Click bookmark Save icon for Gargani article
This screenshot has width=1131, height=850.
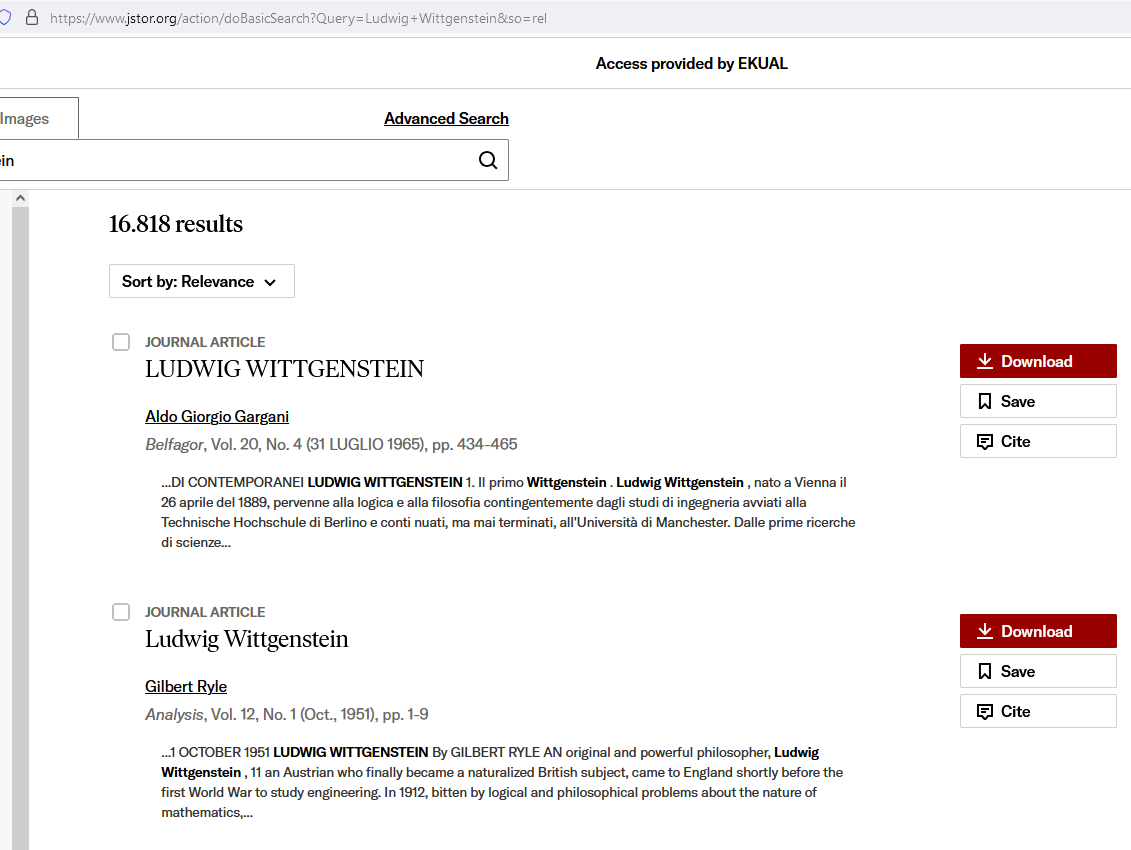click(984, 401)
